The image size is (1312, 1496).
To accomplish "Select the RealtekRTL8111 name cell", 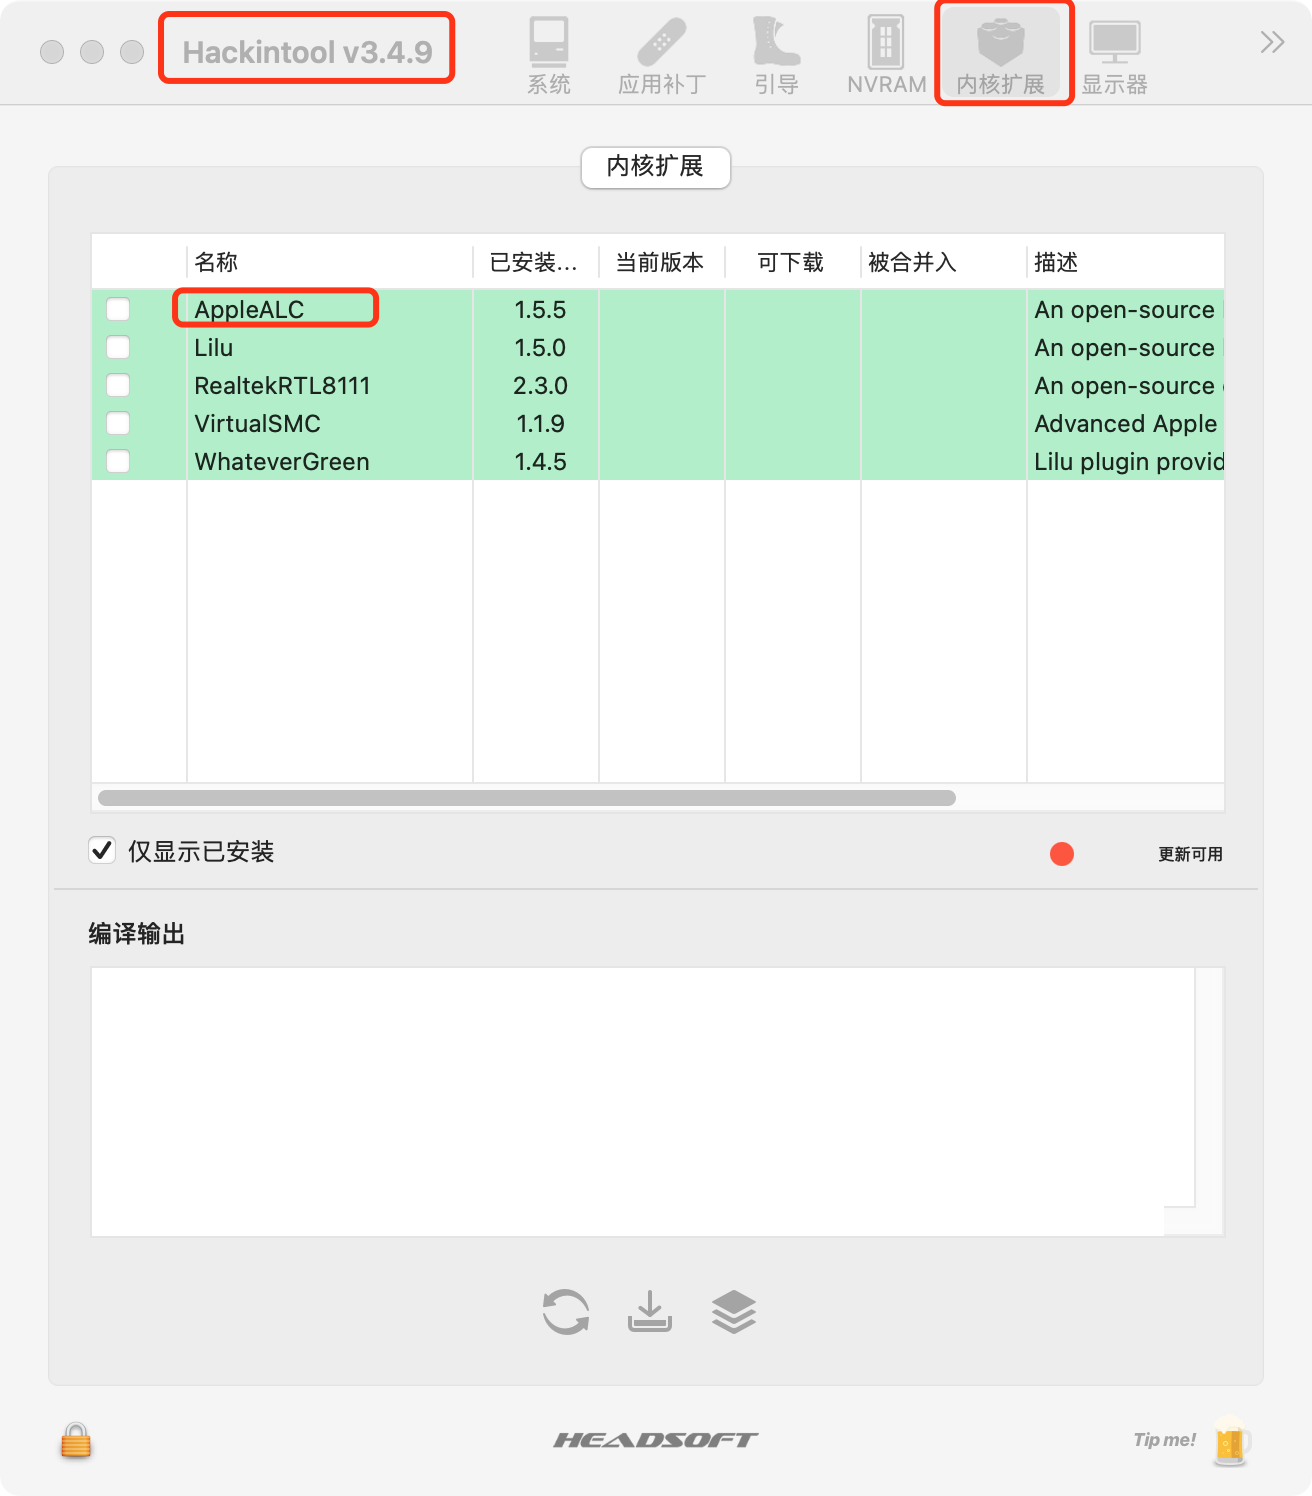I will (x=329, y=385).
